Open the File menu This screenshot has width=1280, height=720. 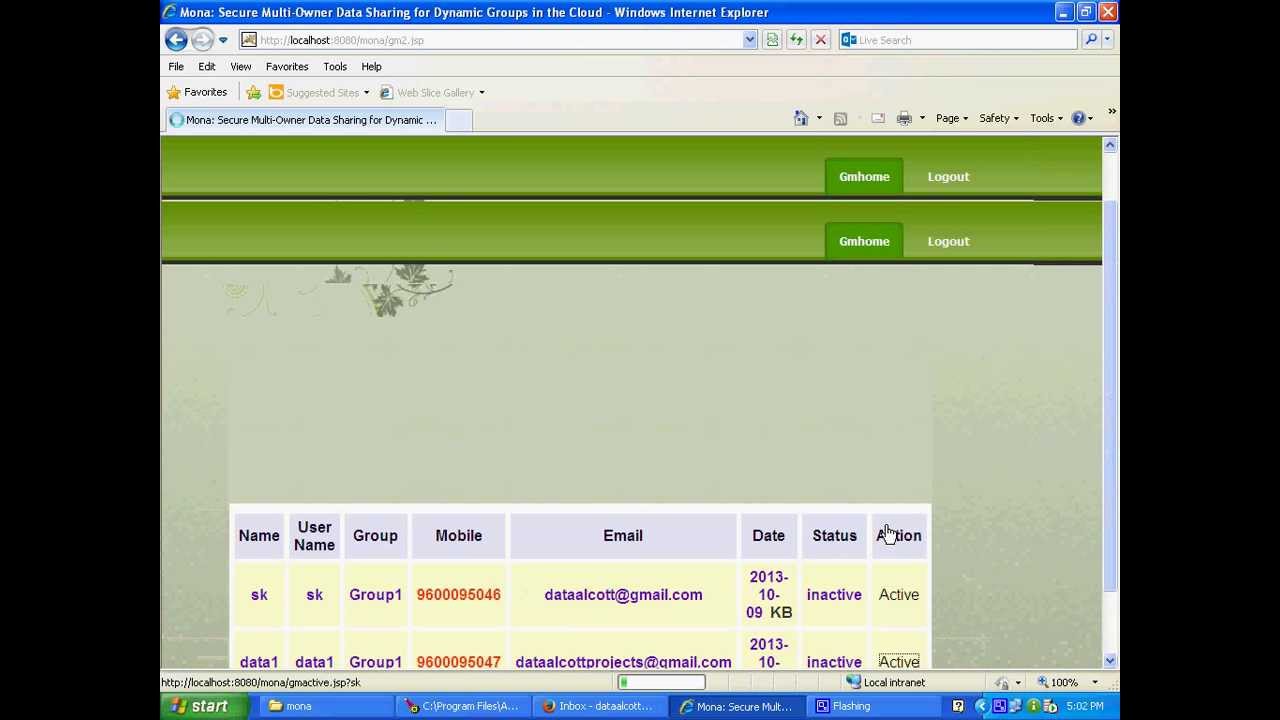click(176, 66)
